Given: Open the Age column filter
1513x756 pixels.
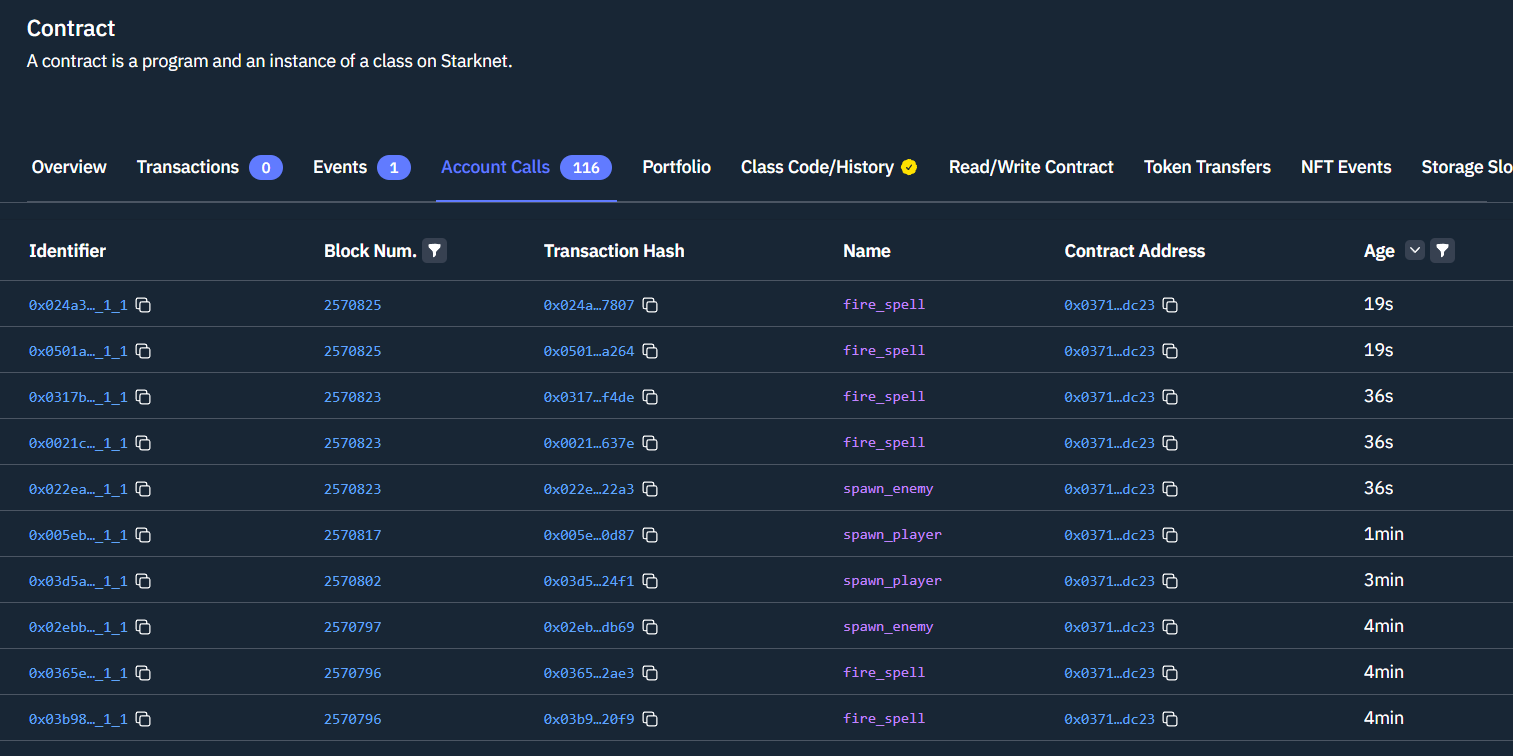Looking at the screenshot, I should [1442, 251].
